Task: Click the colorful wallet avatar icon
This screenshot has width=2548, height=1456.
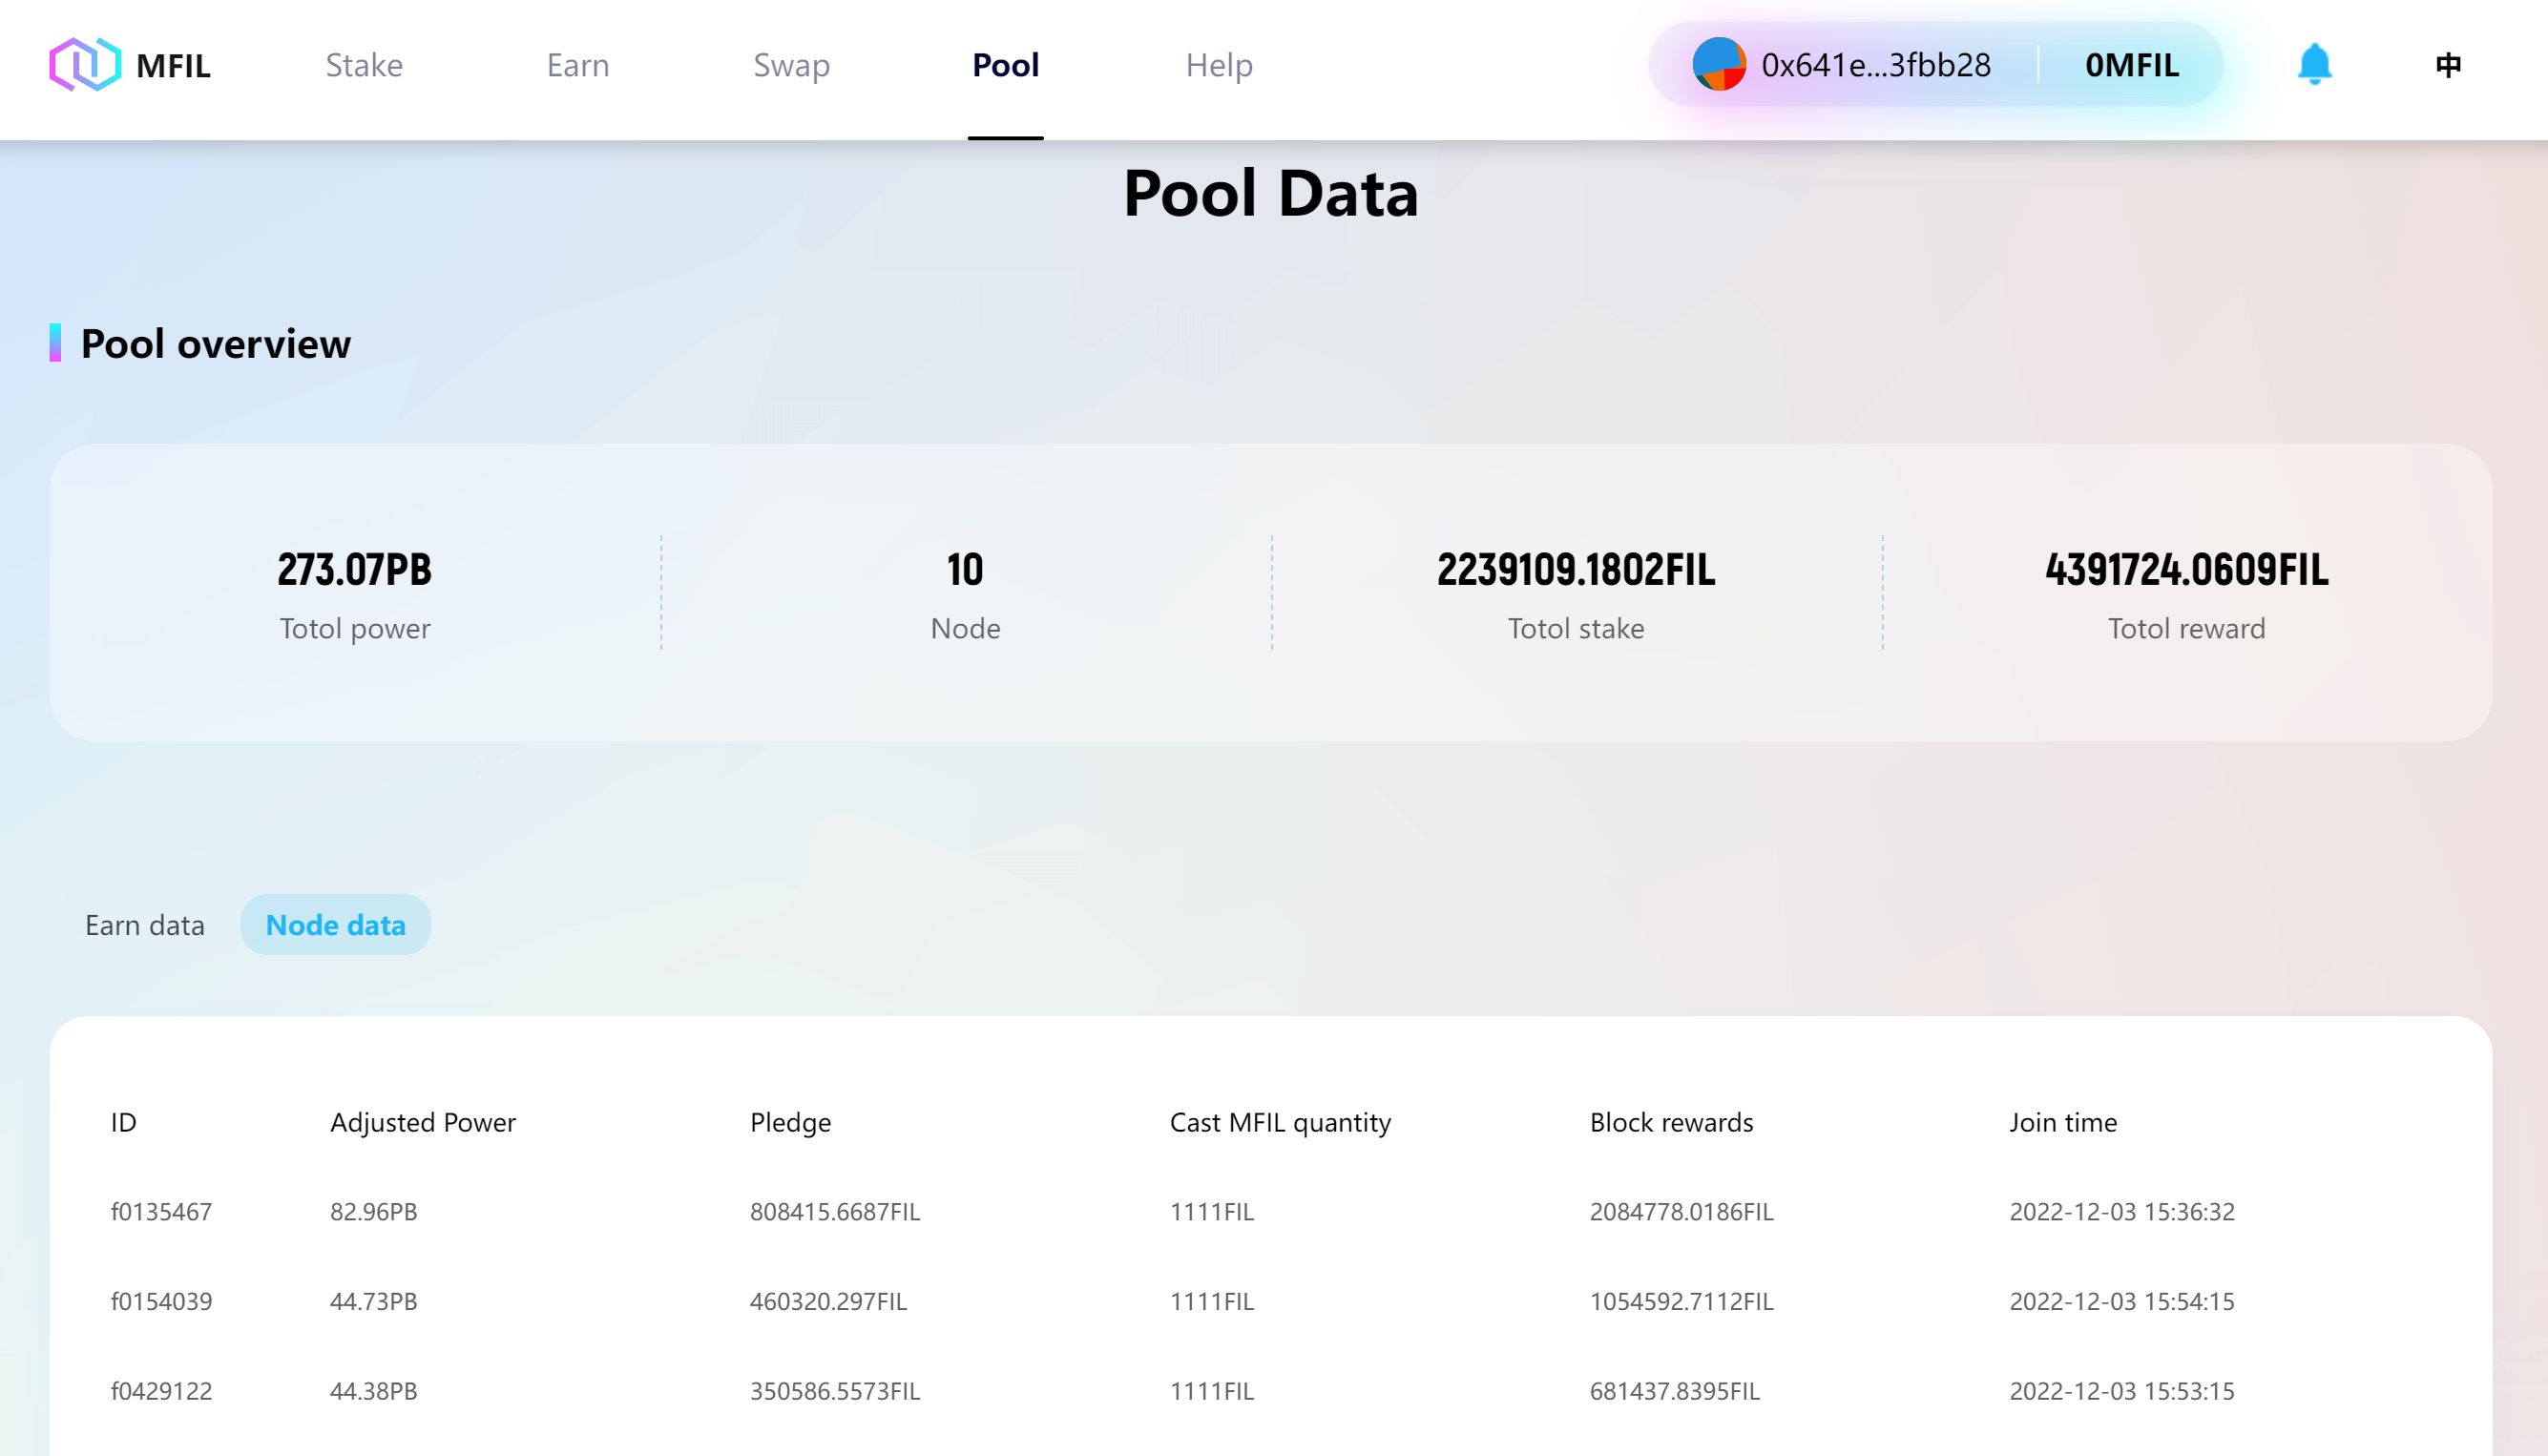Action: 1717,63
